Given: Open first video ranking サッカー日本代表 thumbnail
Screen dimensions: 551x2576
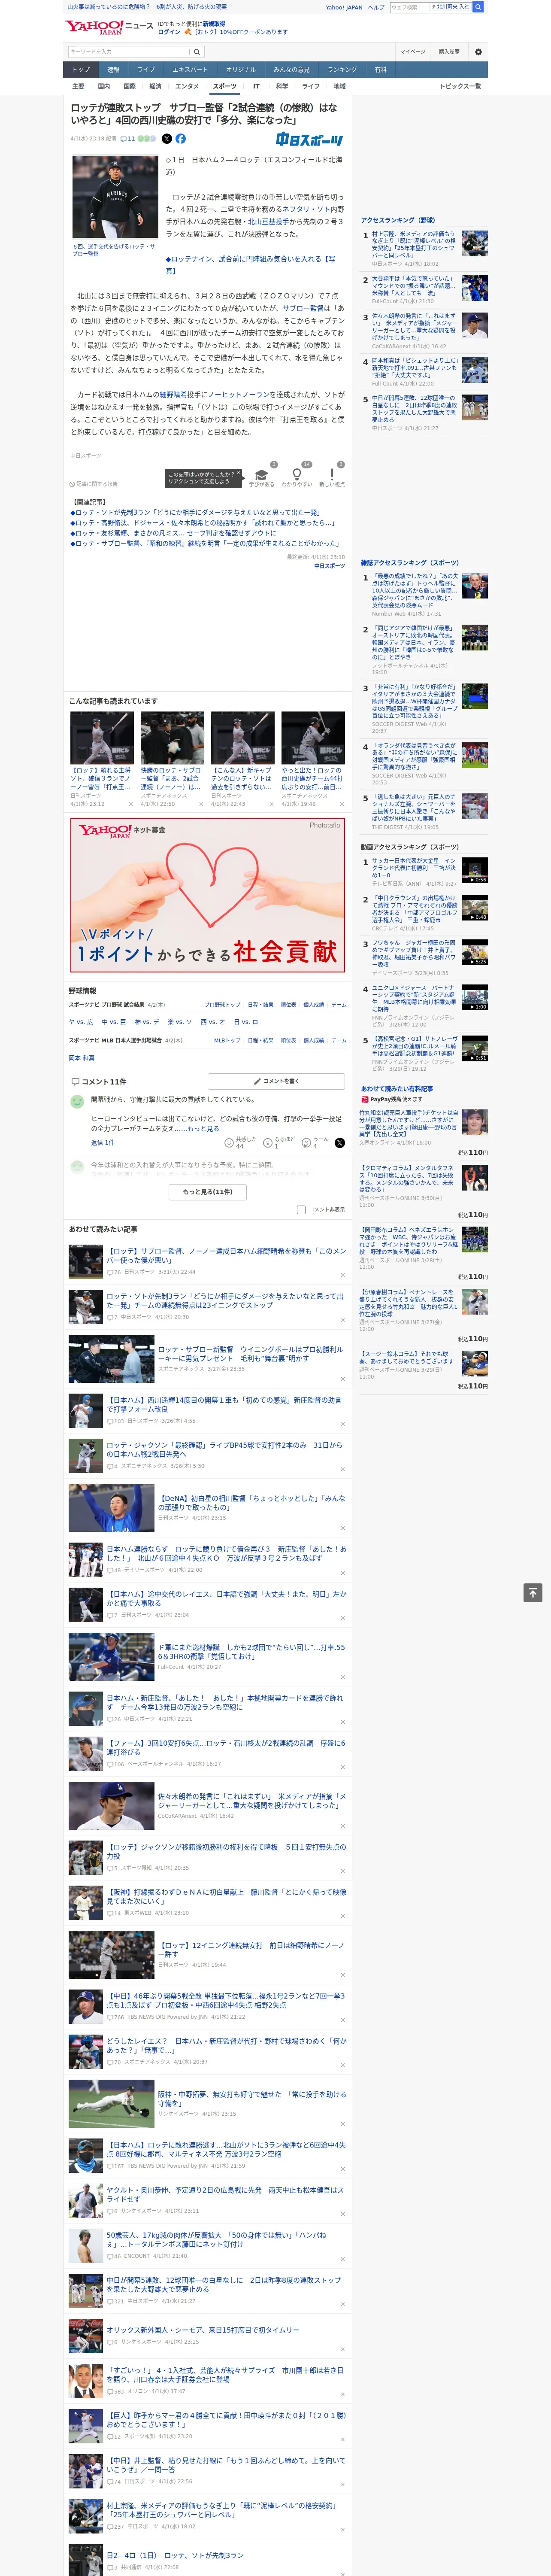Looking at the screenshot, I should (x=474, y=869).
